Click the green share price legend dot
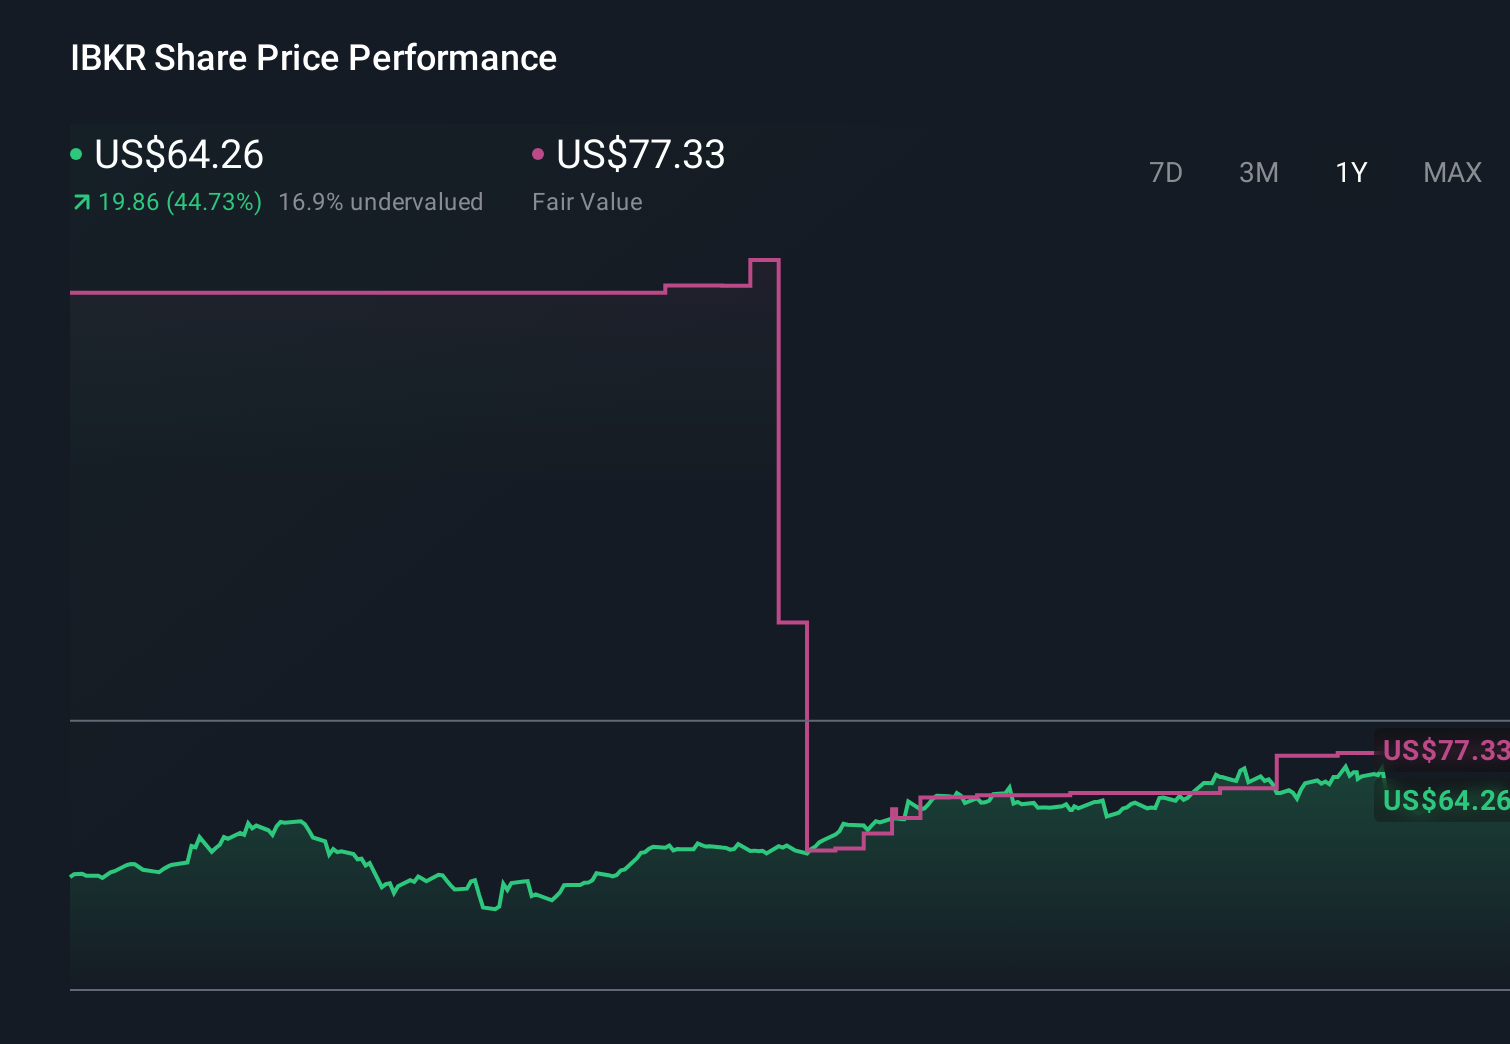This screenshot has height=1044, width=1510. (76, 154)
